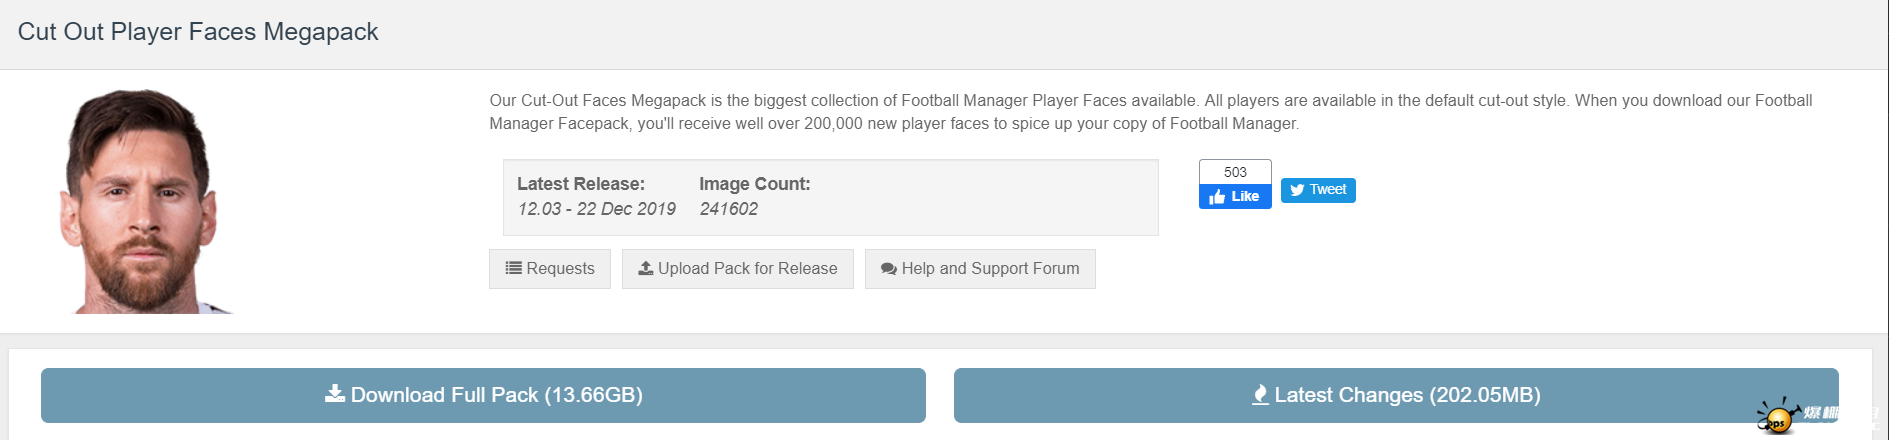Click the list icon beside Requests

tap(514, 268)
